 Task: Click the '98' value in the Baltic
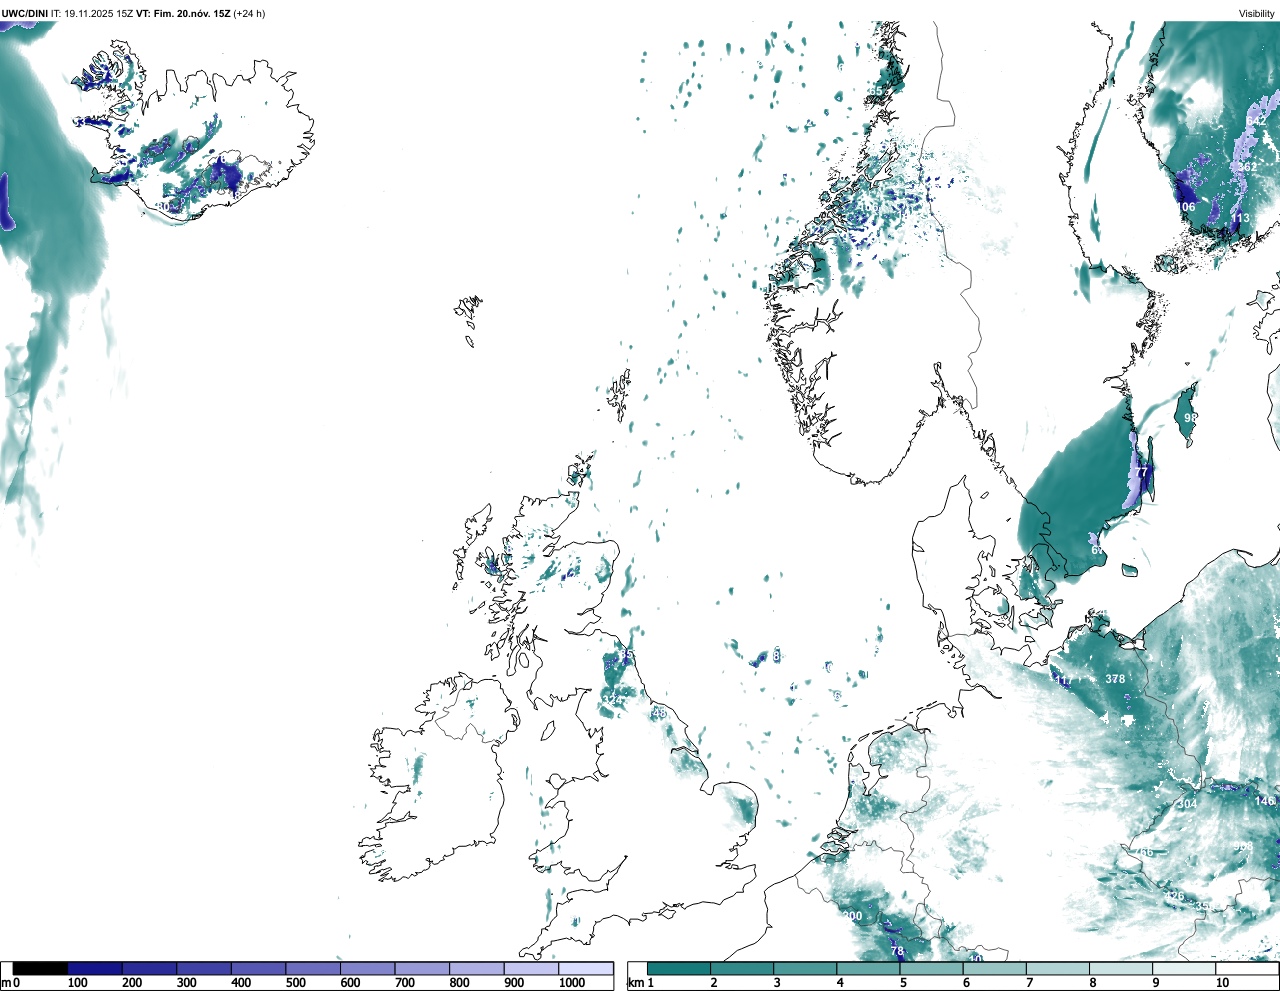click(1191, 418)
